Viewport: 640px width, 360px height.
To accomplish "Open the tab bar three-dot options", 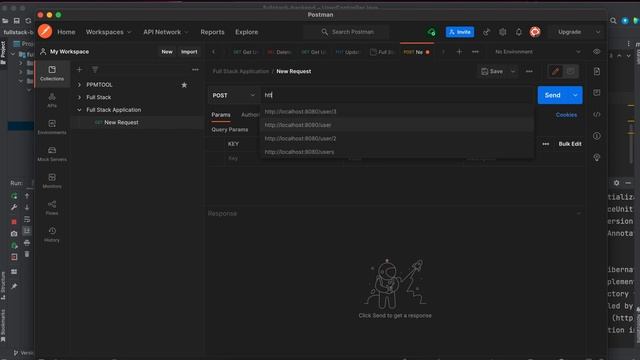I will point(475,52).
